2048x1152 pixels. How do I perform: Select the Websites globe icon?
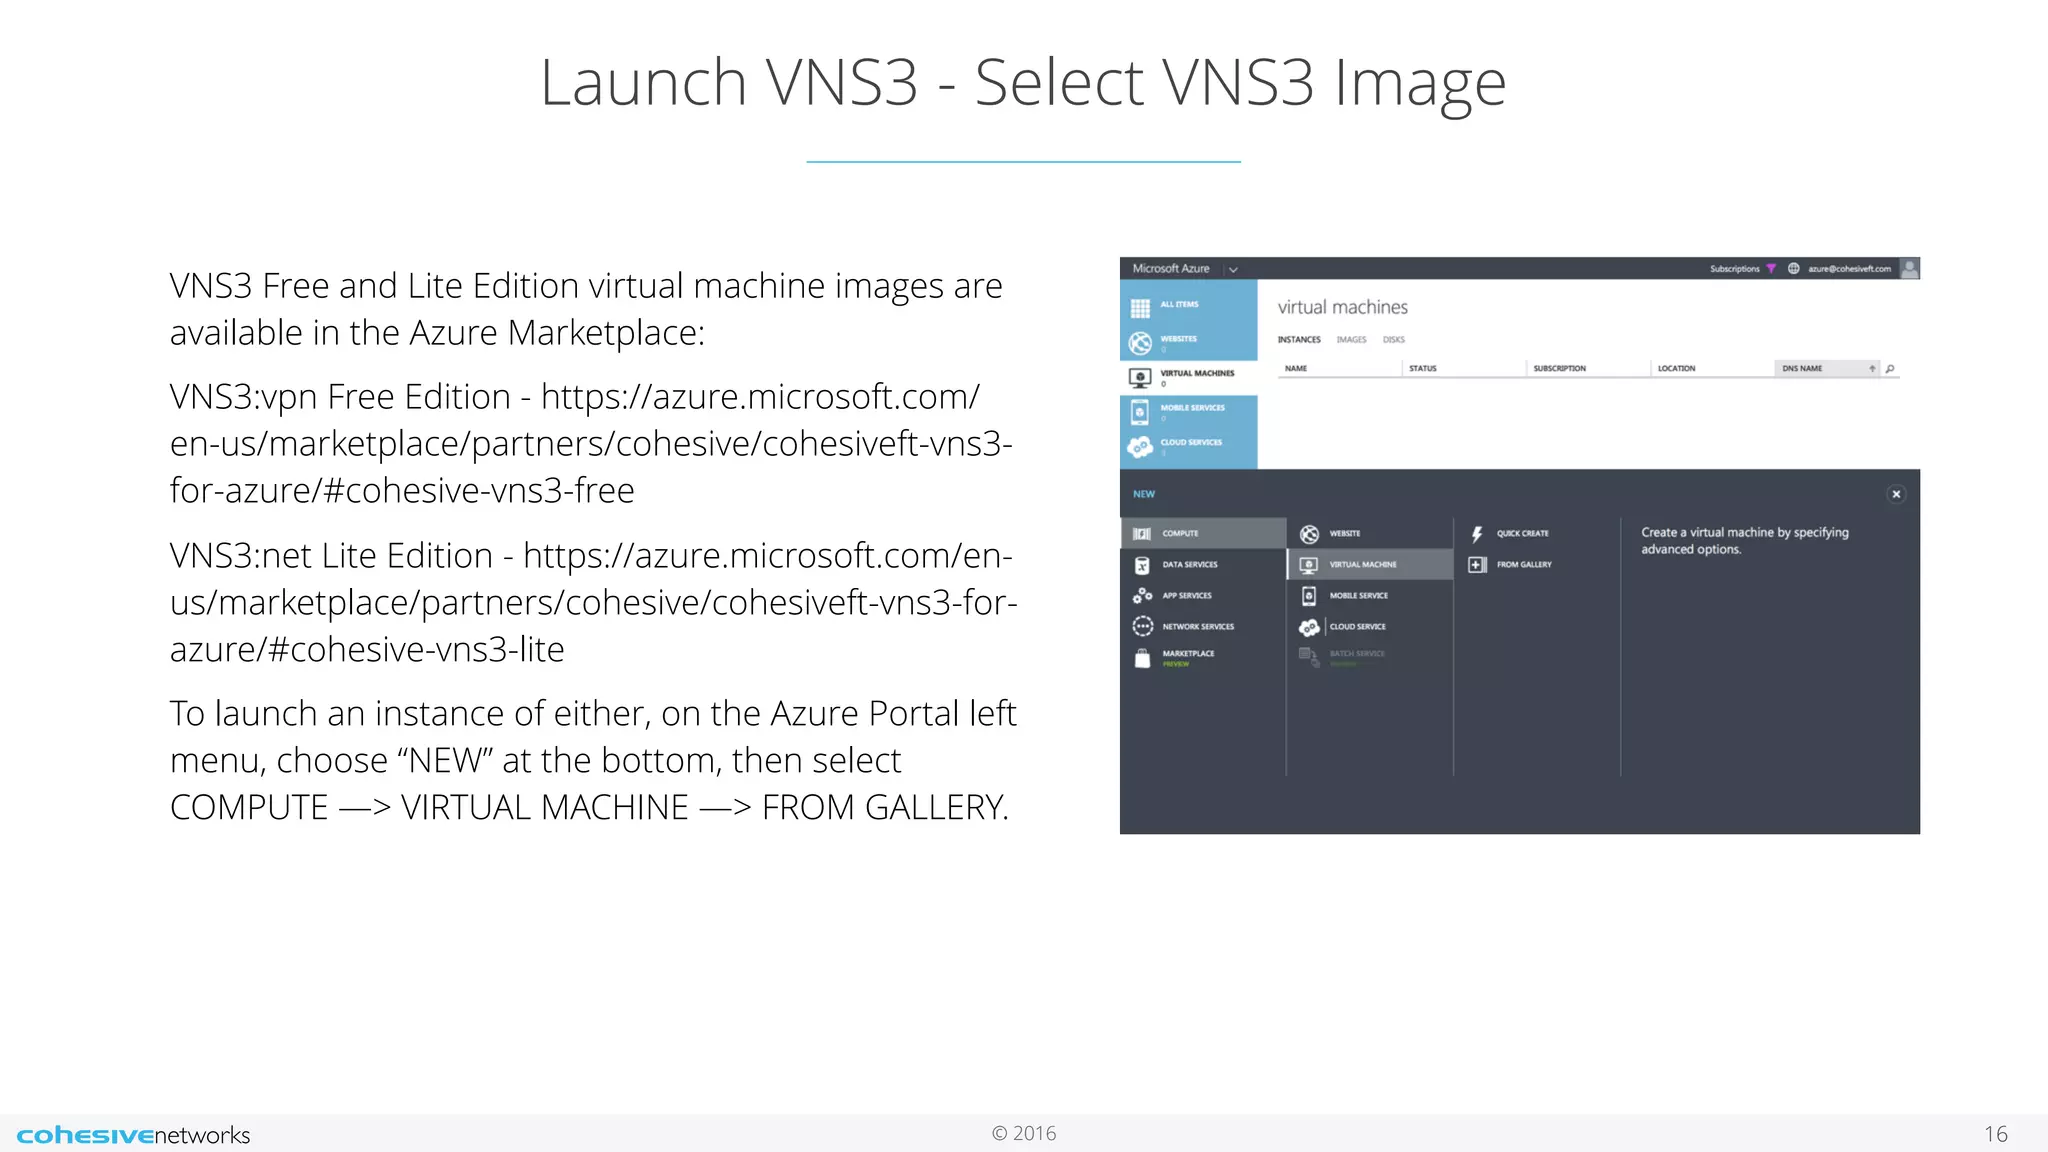tap(1140, 343)
